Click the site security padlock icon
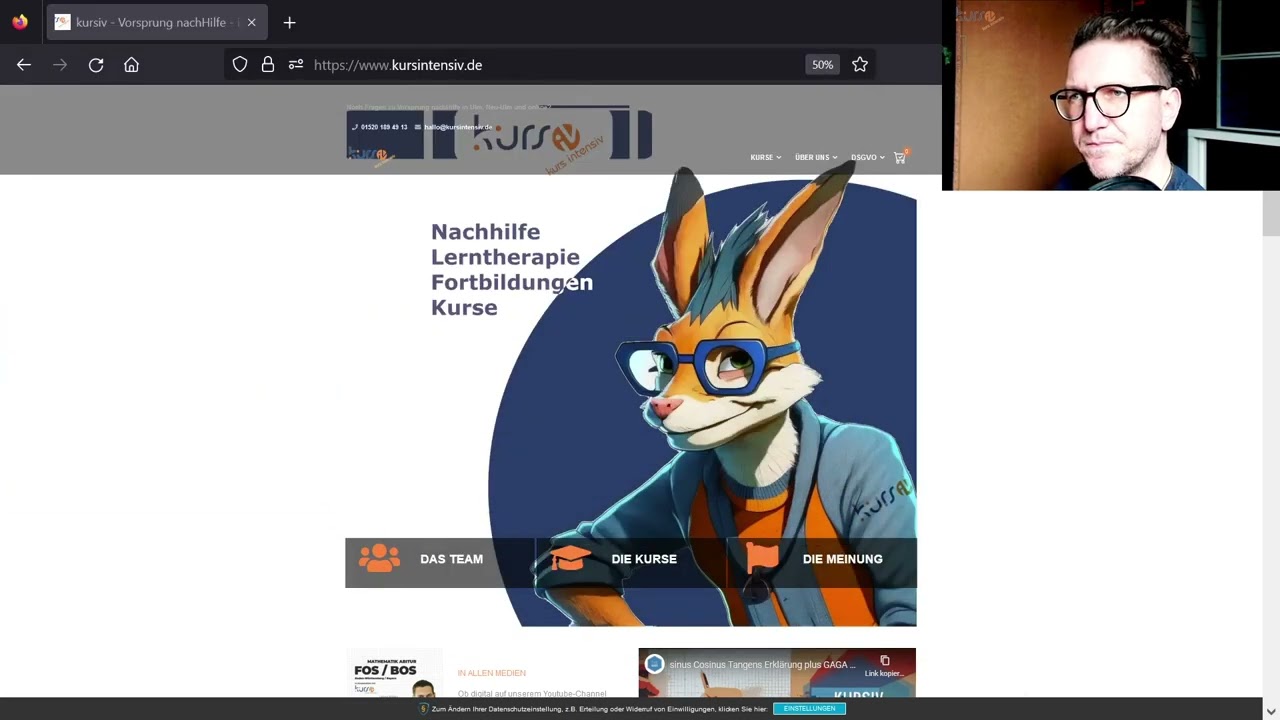This screenshot has height=720, width=1280. pos(268,65)
